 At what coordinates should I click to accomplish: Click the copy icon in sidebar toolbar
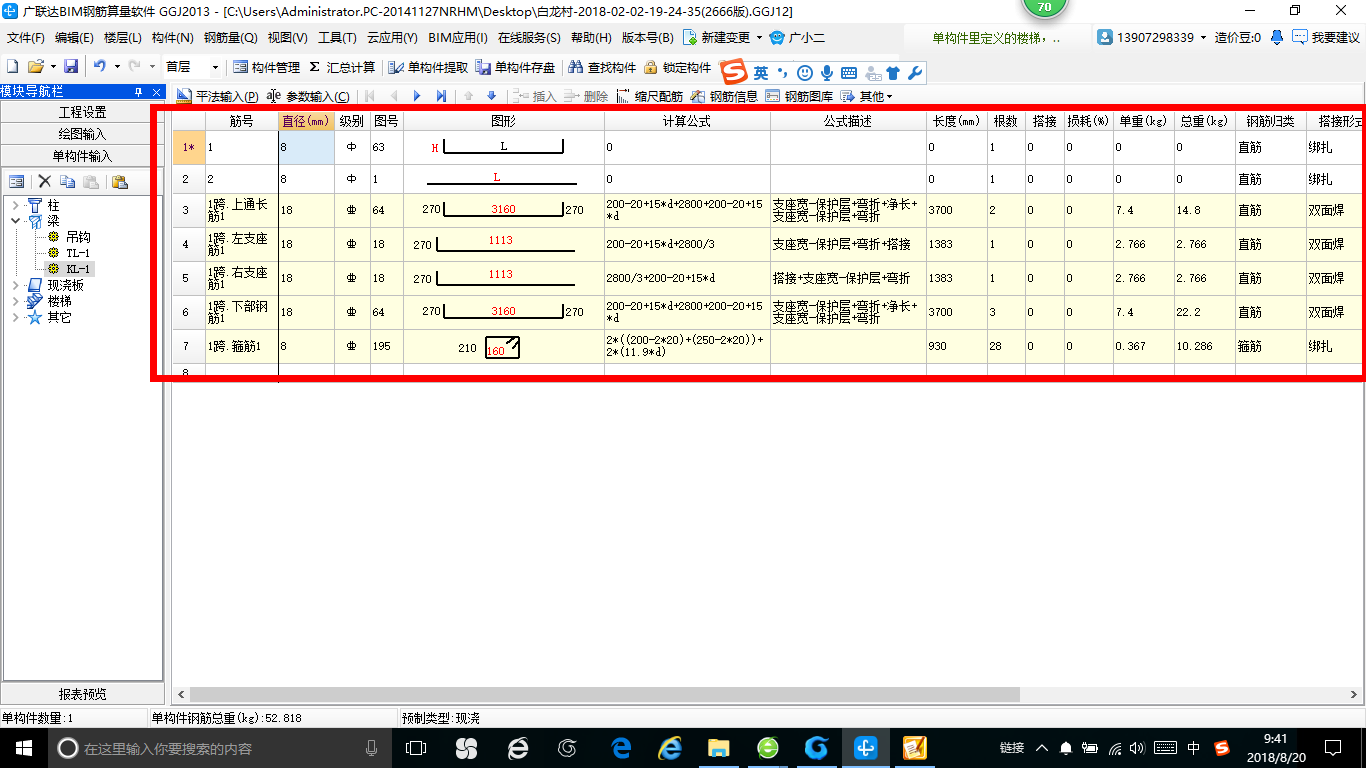point(67,182)
